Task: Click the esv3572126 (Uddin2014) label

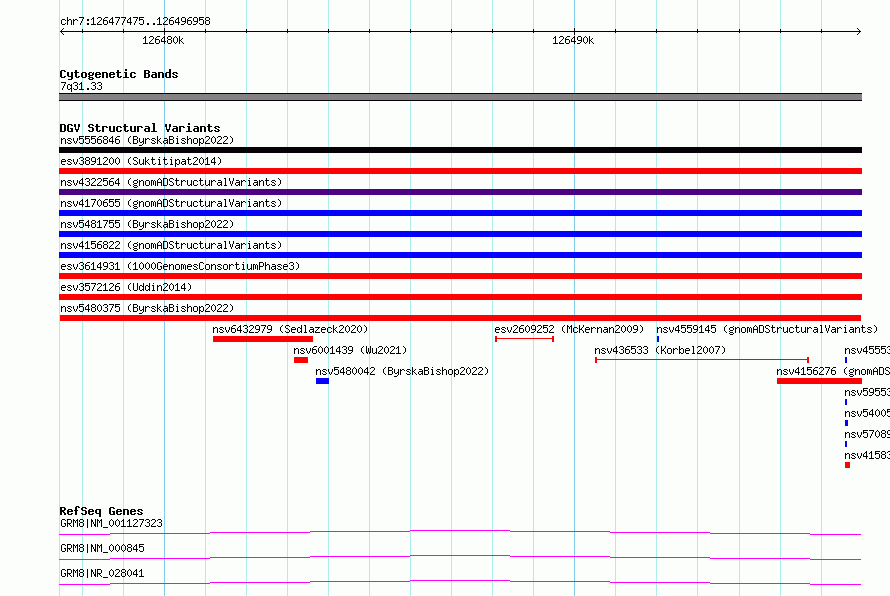Action: (126, 287)
